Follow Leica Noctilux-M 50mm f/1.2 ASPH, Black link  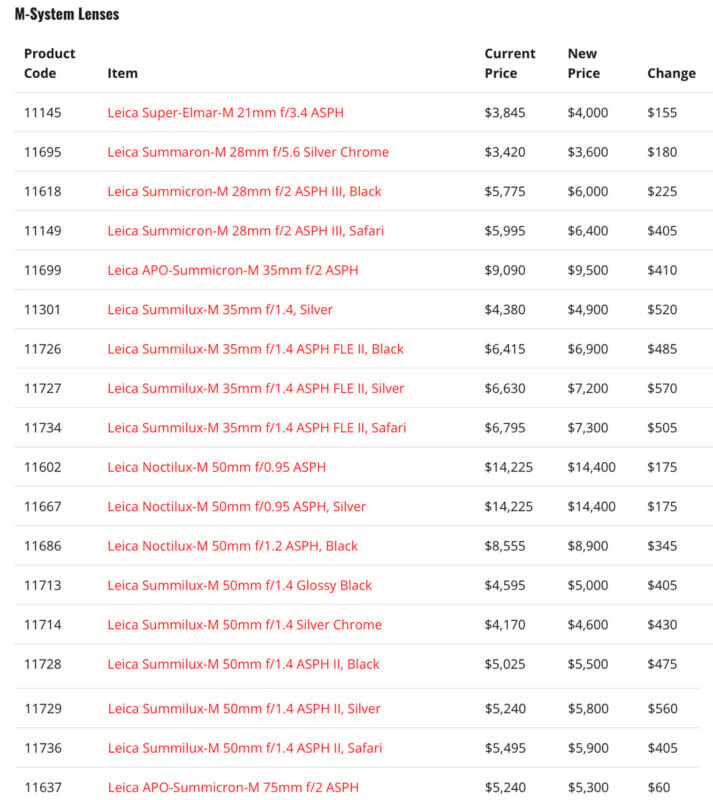pos(232,546)
